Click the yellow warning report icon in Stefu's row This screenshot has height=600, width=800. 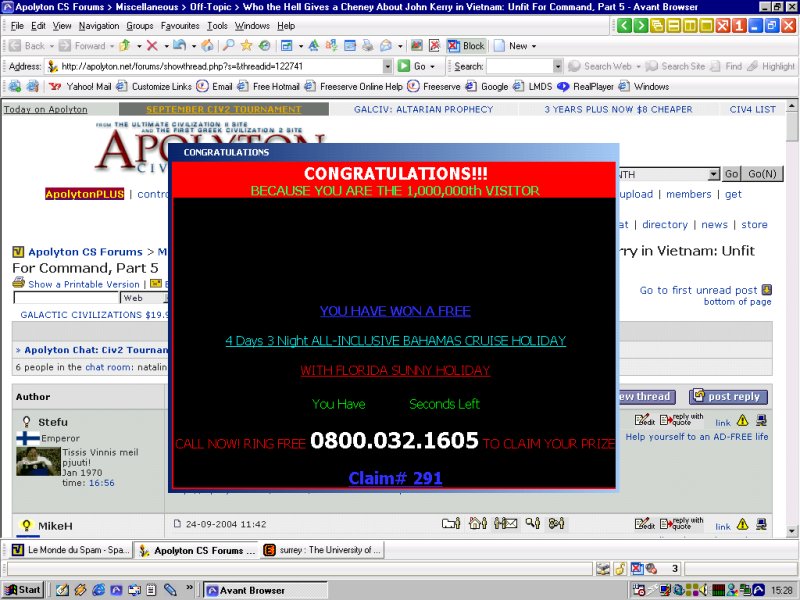click(742, 420)
